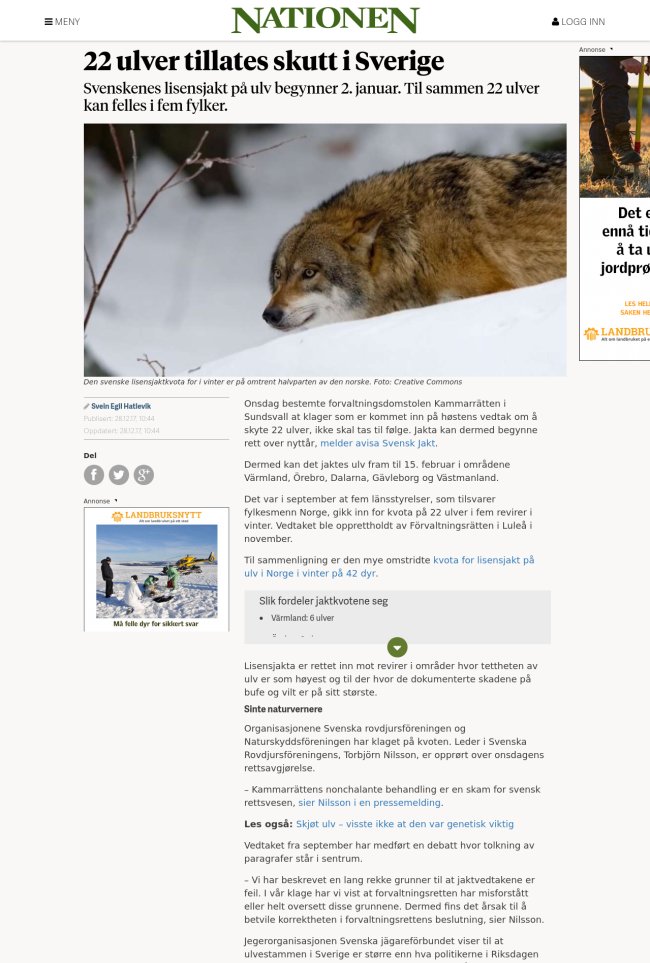Screen dimensions: 650x963
Task: Click the wolf article photo
Action: tap(325, 250)
